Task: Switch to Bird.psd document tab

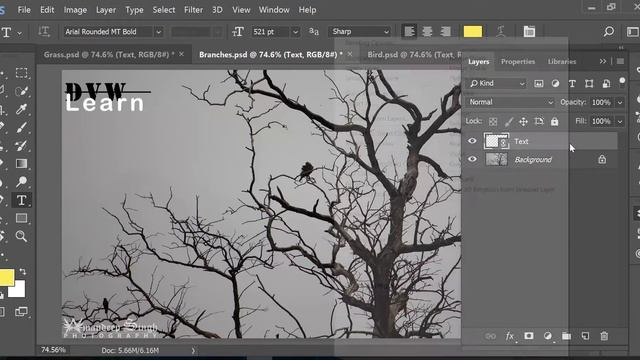Action: pos(414,55)
